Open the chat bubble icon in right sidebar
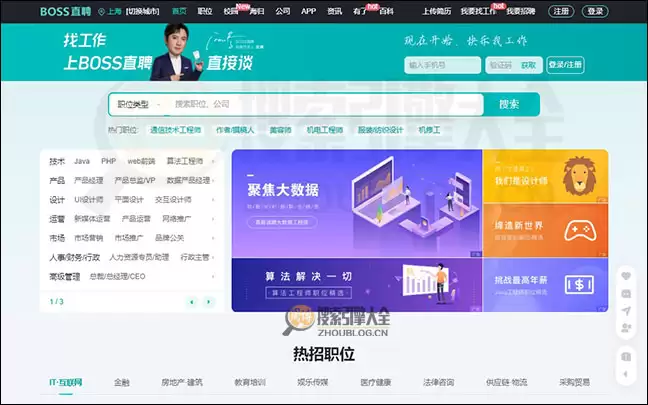This screenshot has height=405, width=648. 626,293
